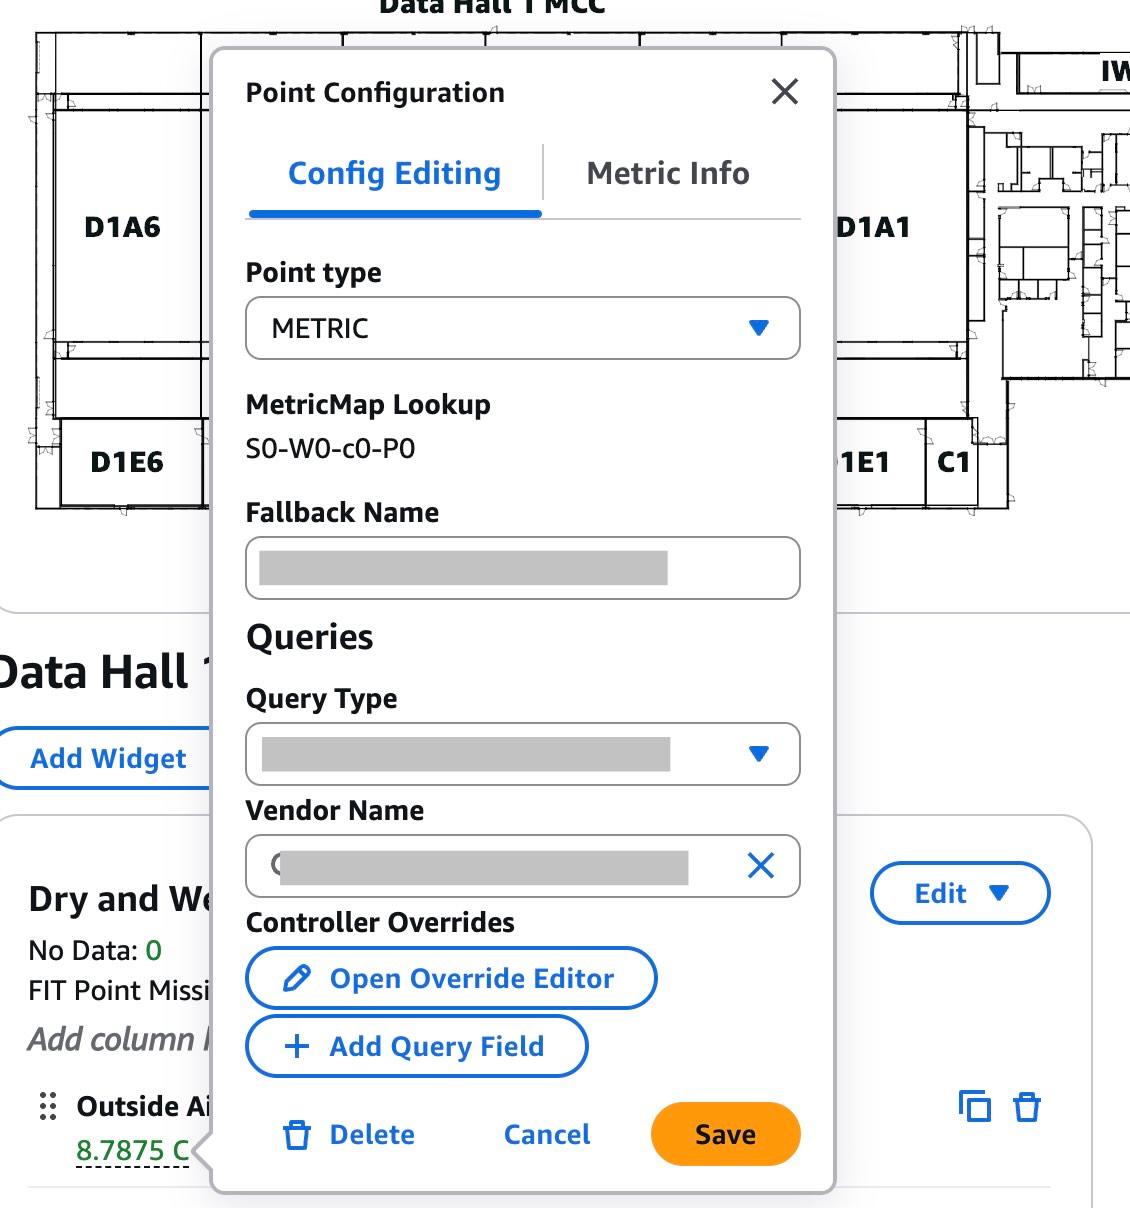Screen dimensions: 1130x1208
Task: Cancel the point configuration changes
Action: [547, 1135]
